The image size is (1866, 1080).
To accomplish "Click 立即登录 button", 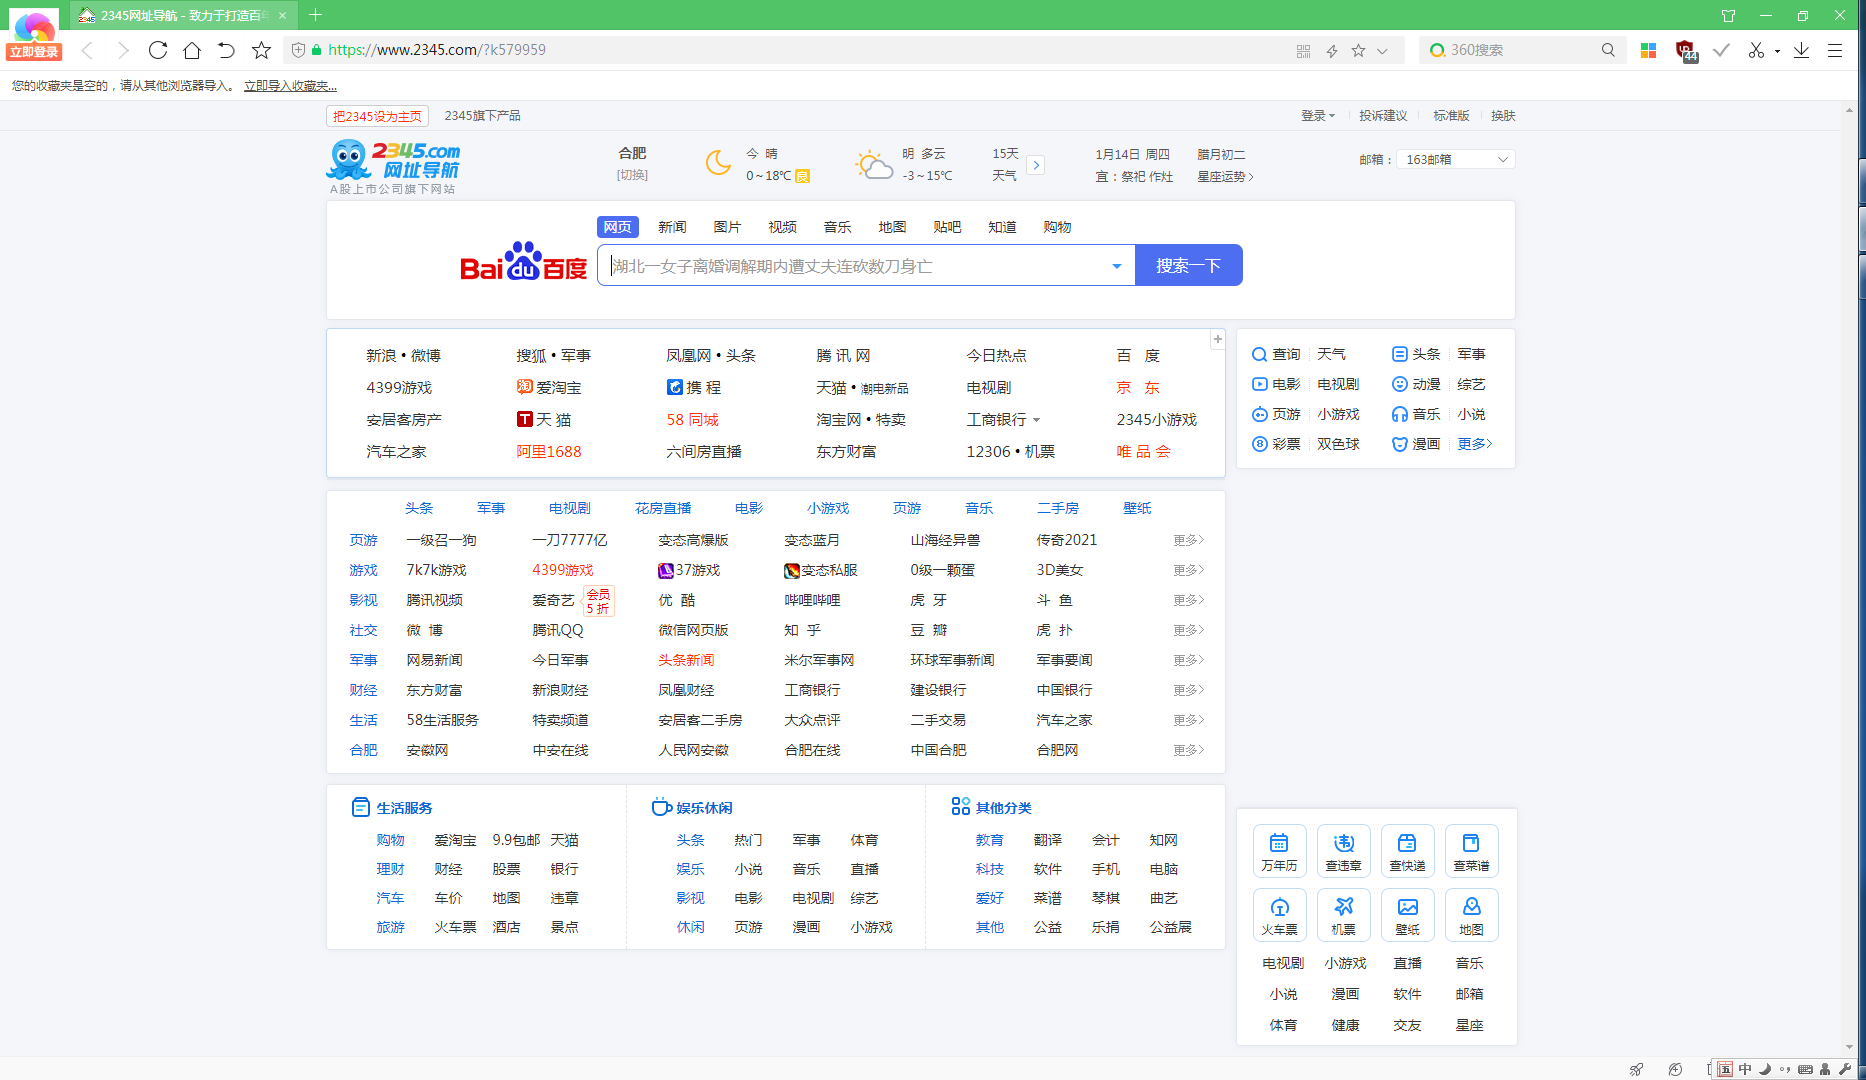I will click(34, 52).
